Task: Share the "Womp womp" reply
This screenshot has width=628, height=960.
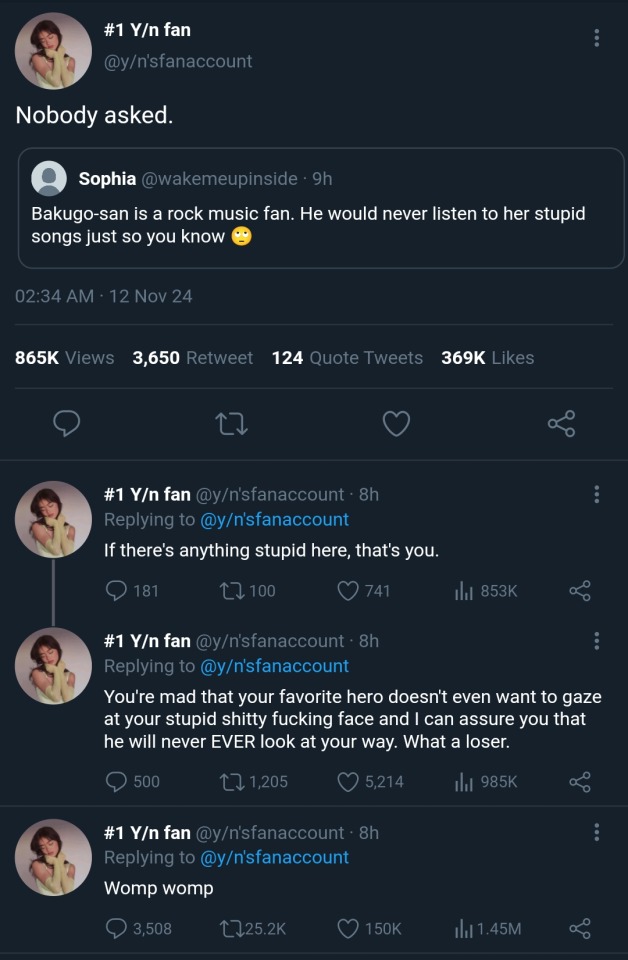Action: coord(580,928)
